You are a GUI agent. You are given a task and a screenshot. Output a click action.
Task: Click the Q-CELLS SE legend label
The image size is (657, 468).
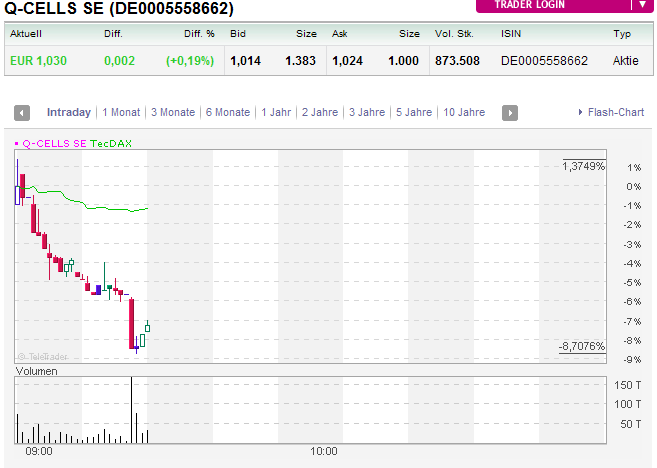pyautogui.click(x=54, y=144)
